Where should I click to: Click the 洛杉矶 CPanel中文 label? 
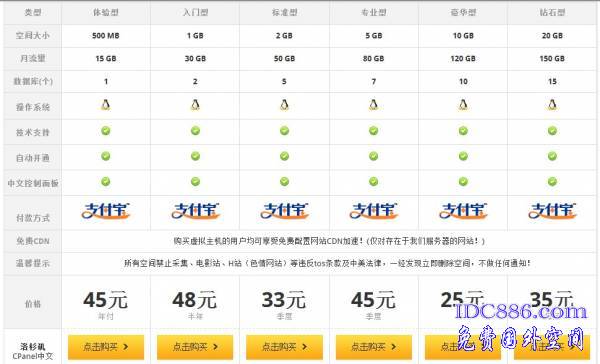pos(33,351)
